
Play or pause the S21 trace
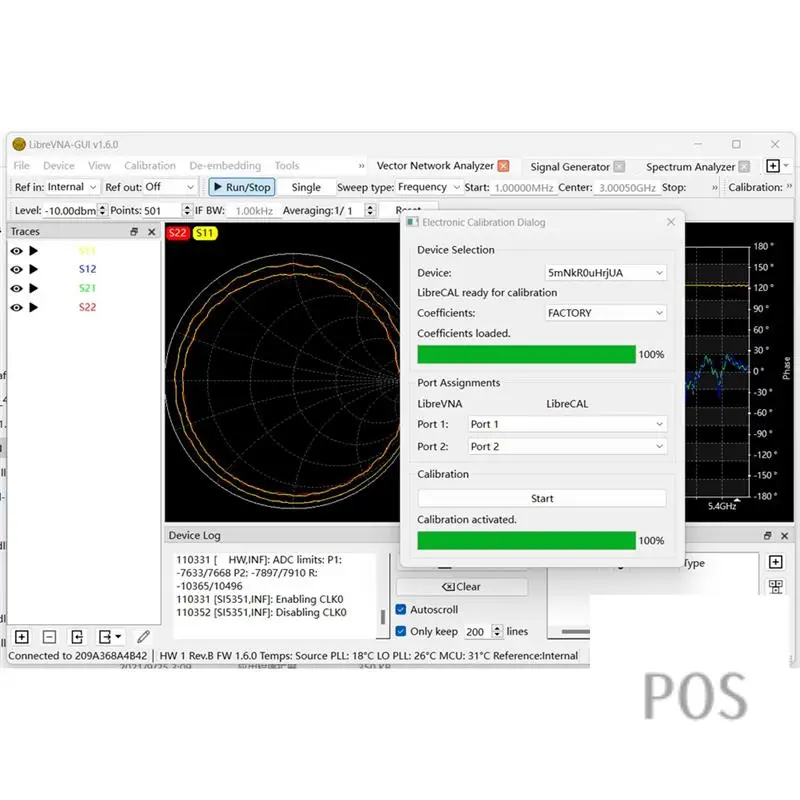[34, 288]
